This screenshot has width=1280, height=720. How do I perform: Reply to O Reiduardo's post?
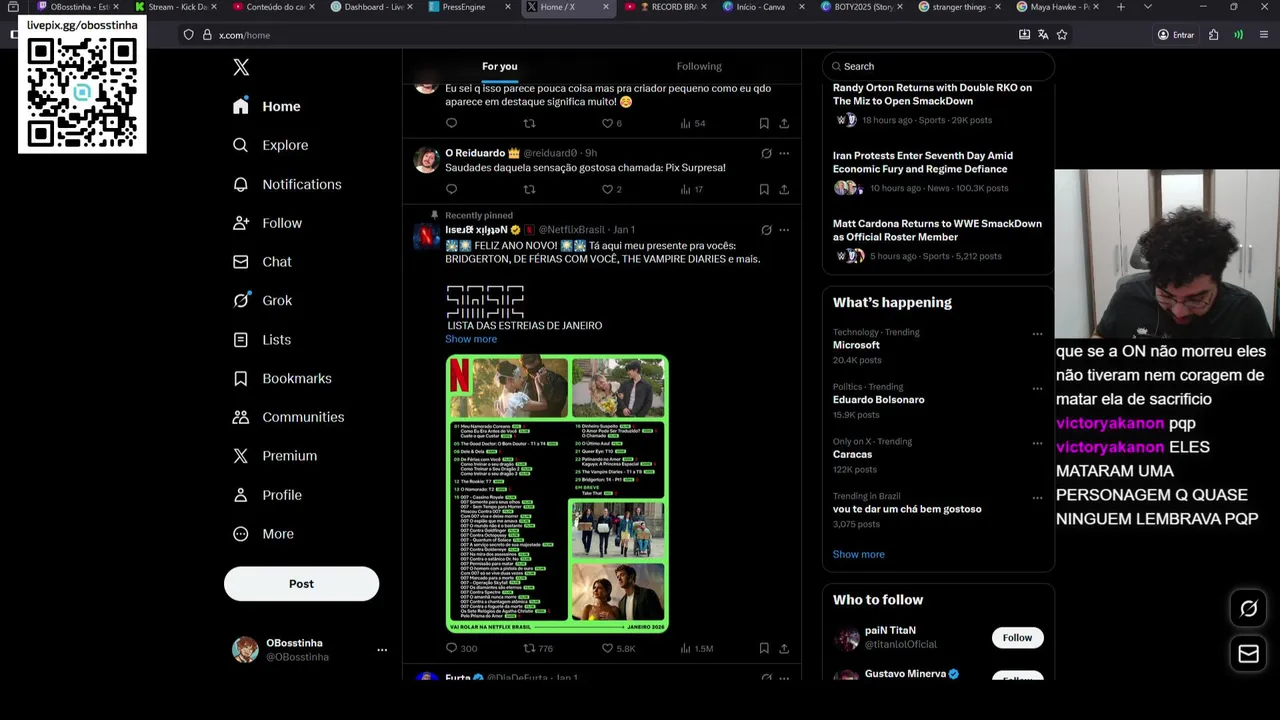(451, 189)
